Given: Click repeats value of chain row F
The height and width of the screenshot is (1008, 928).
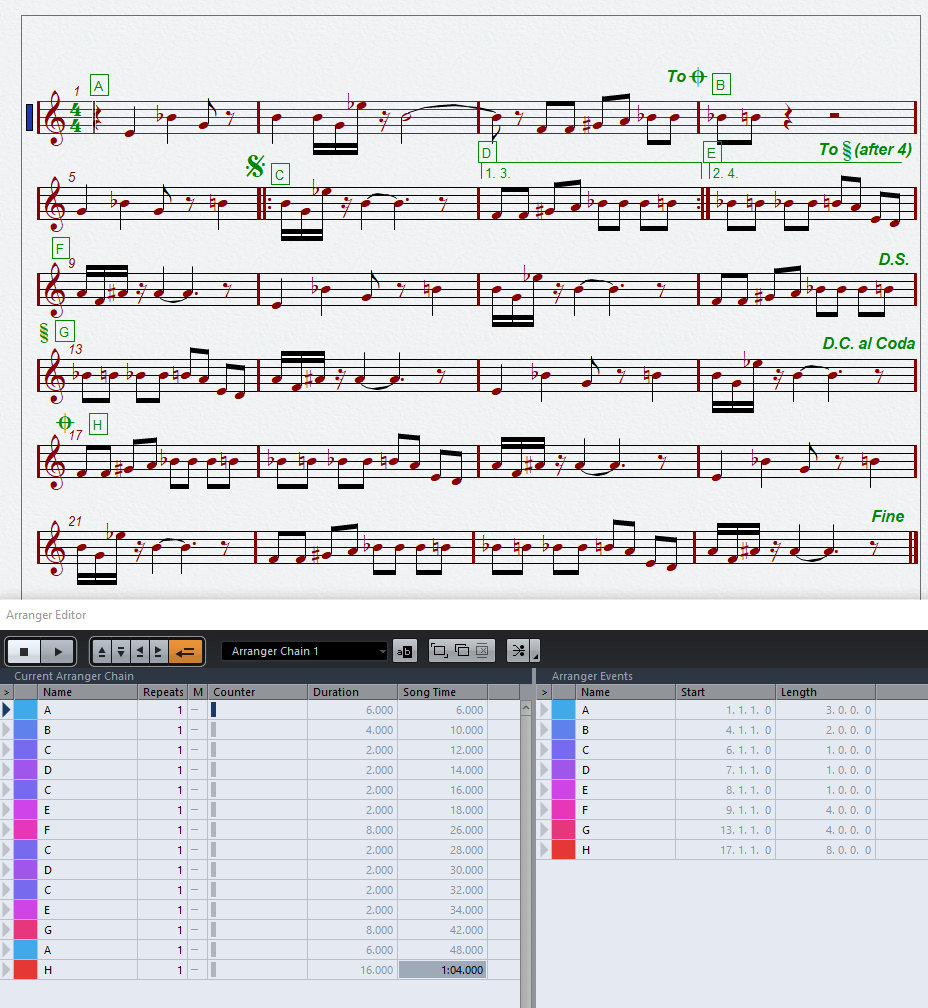Looking at the screenshot, I should pos(163,830).
